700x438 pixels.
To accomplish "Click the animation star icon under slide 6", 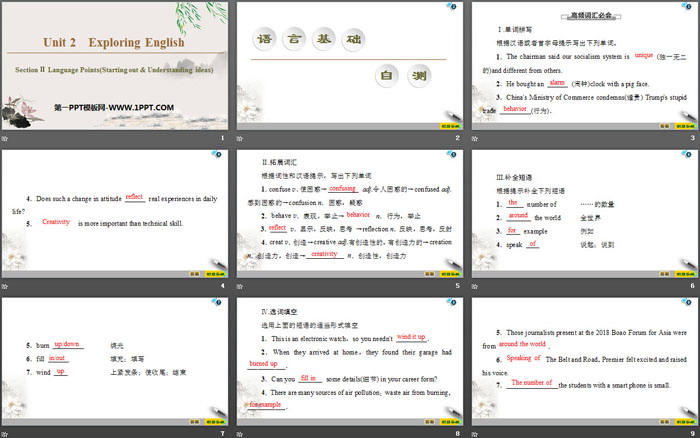I will click(x=475, y=286).
